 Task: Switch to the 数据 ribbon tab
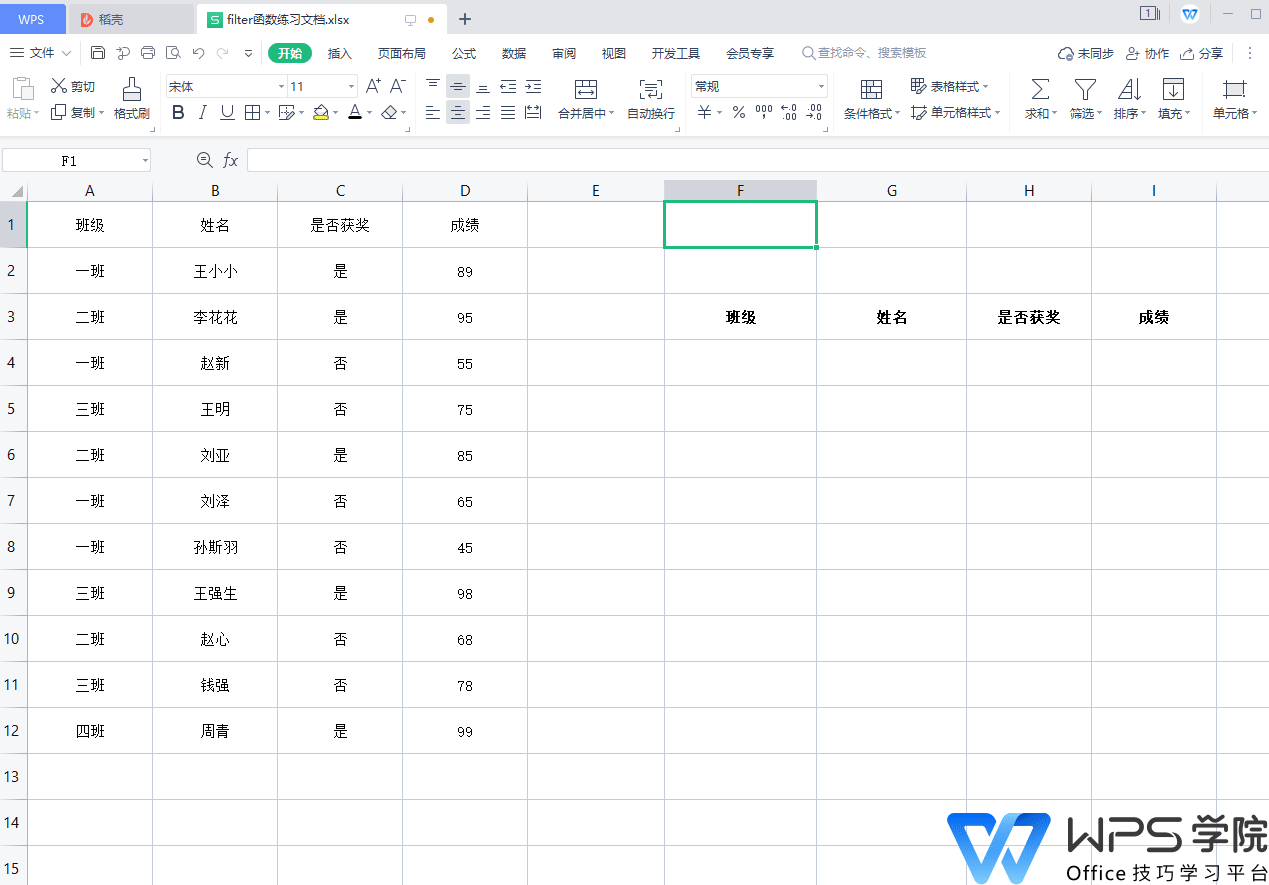pyautogui.click(x=514, y=53)
